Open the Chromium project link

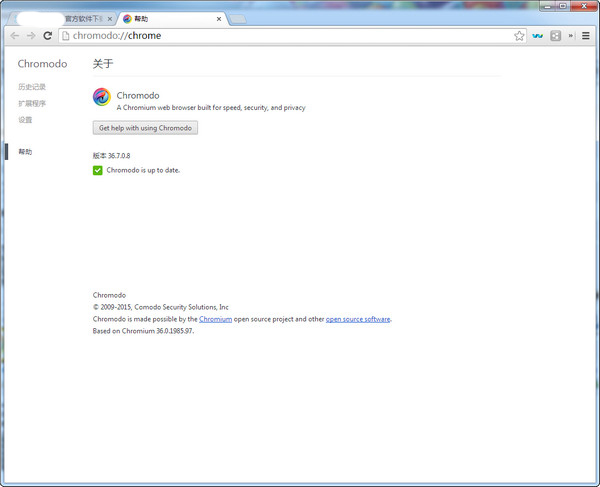coord(215,319)
